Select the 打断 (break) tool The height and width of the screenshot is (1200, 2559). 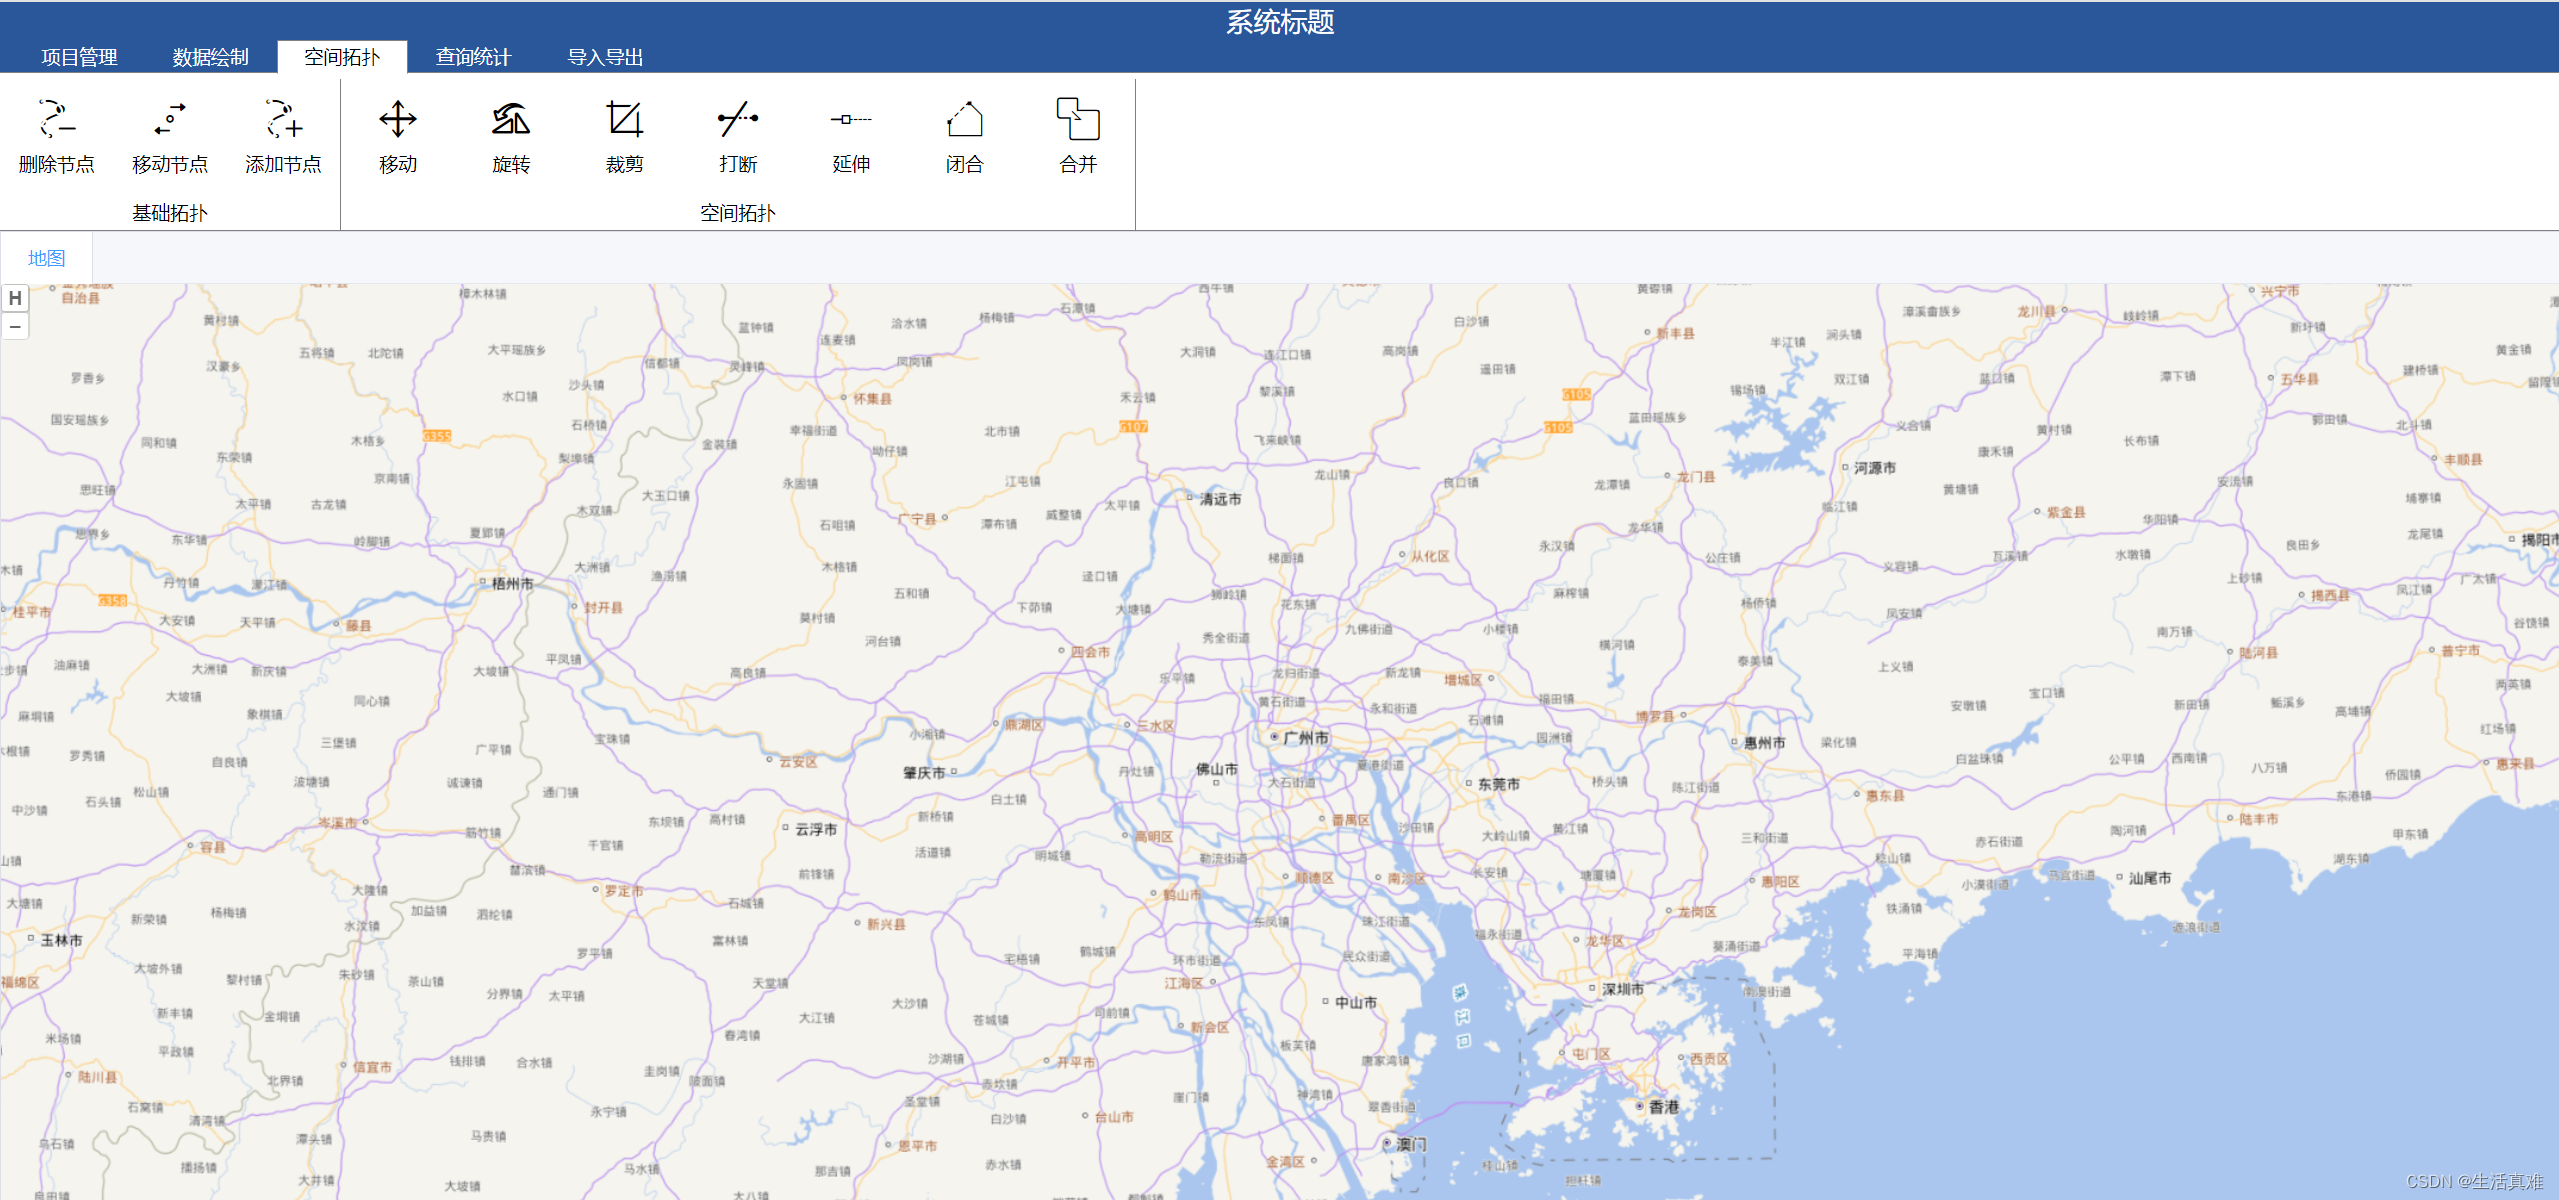pyautogui.click(x=737, y=135)
